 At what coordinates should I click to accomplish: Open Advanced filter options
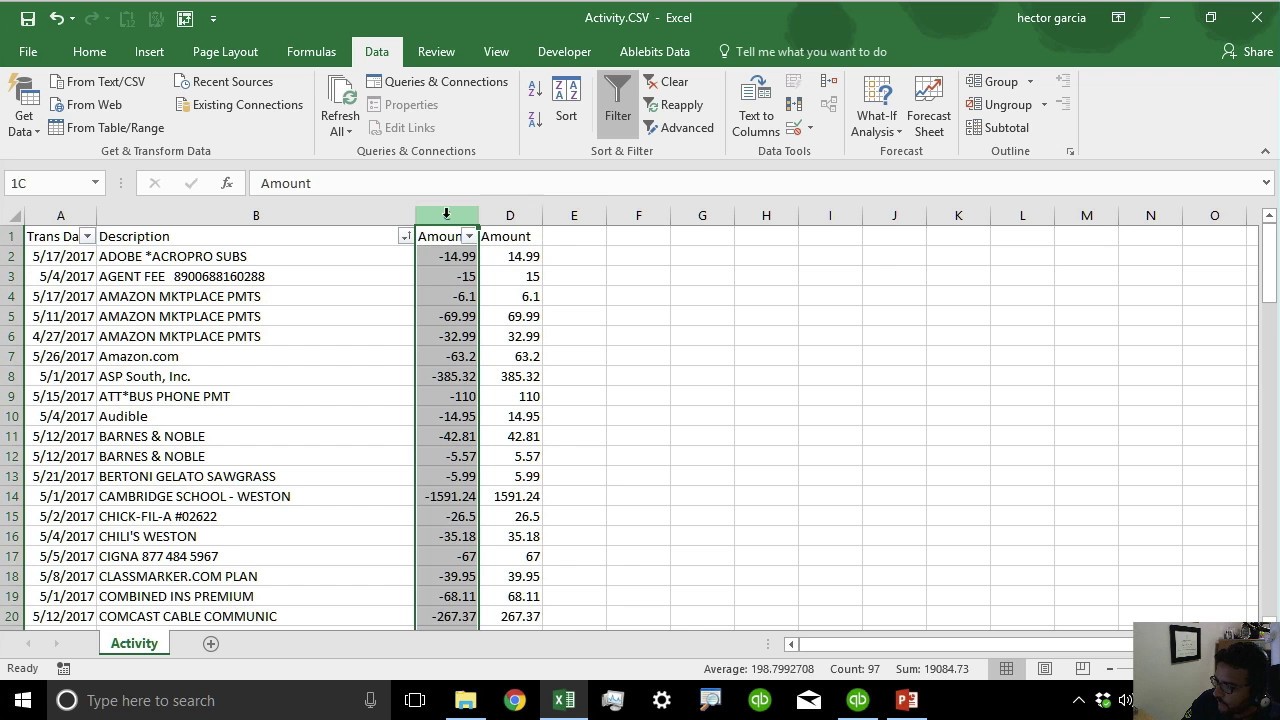tap(678, 128)
